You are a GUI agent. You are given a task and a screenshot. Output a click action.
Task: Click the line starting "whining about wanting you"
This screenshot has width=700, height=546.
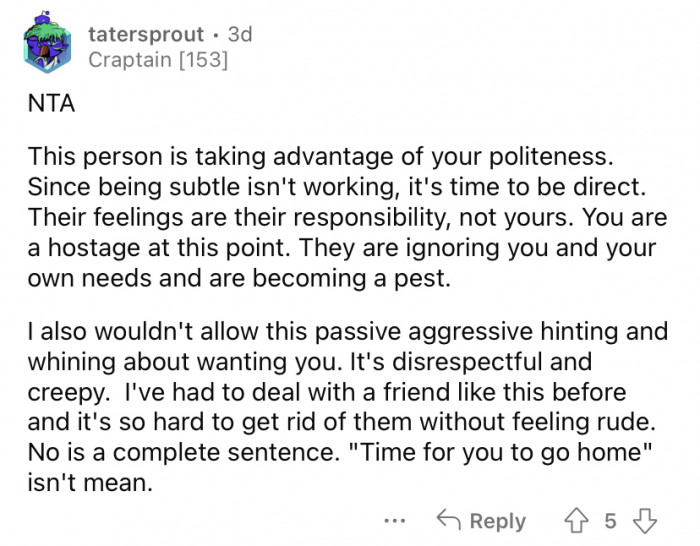(310, 361)
